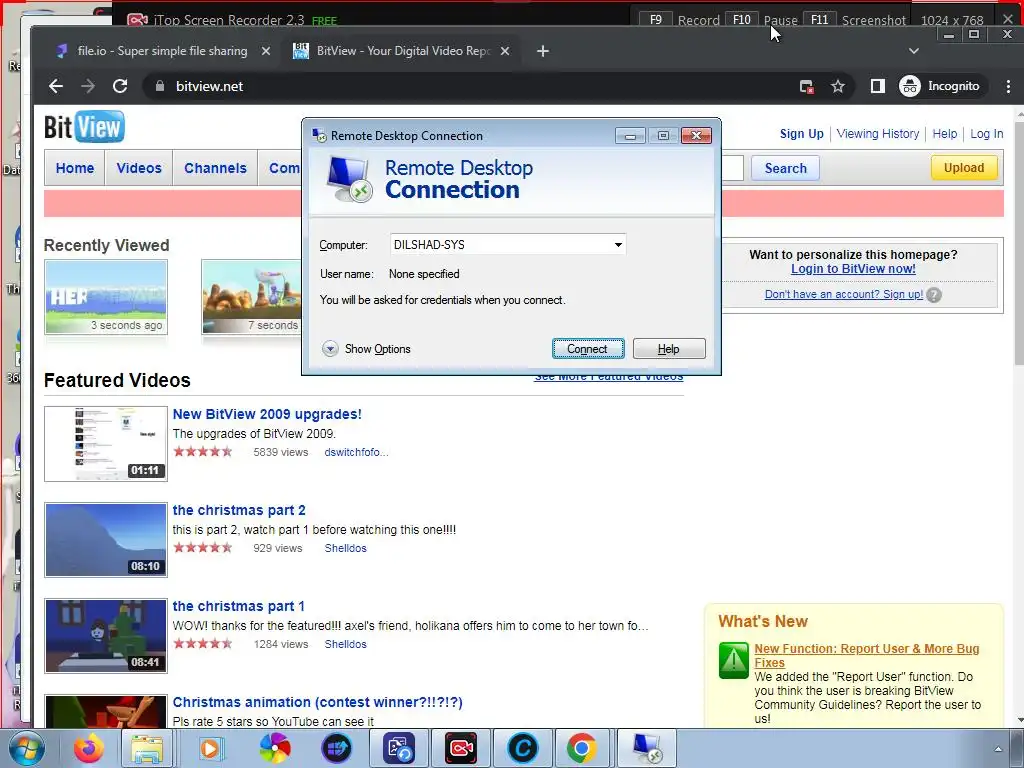Viewport: 1024px width, 768px height.
Task: Show hidden tray icons arrow
Action: tap(998, 749)
